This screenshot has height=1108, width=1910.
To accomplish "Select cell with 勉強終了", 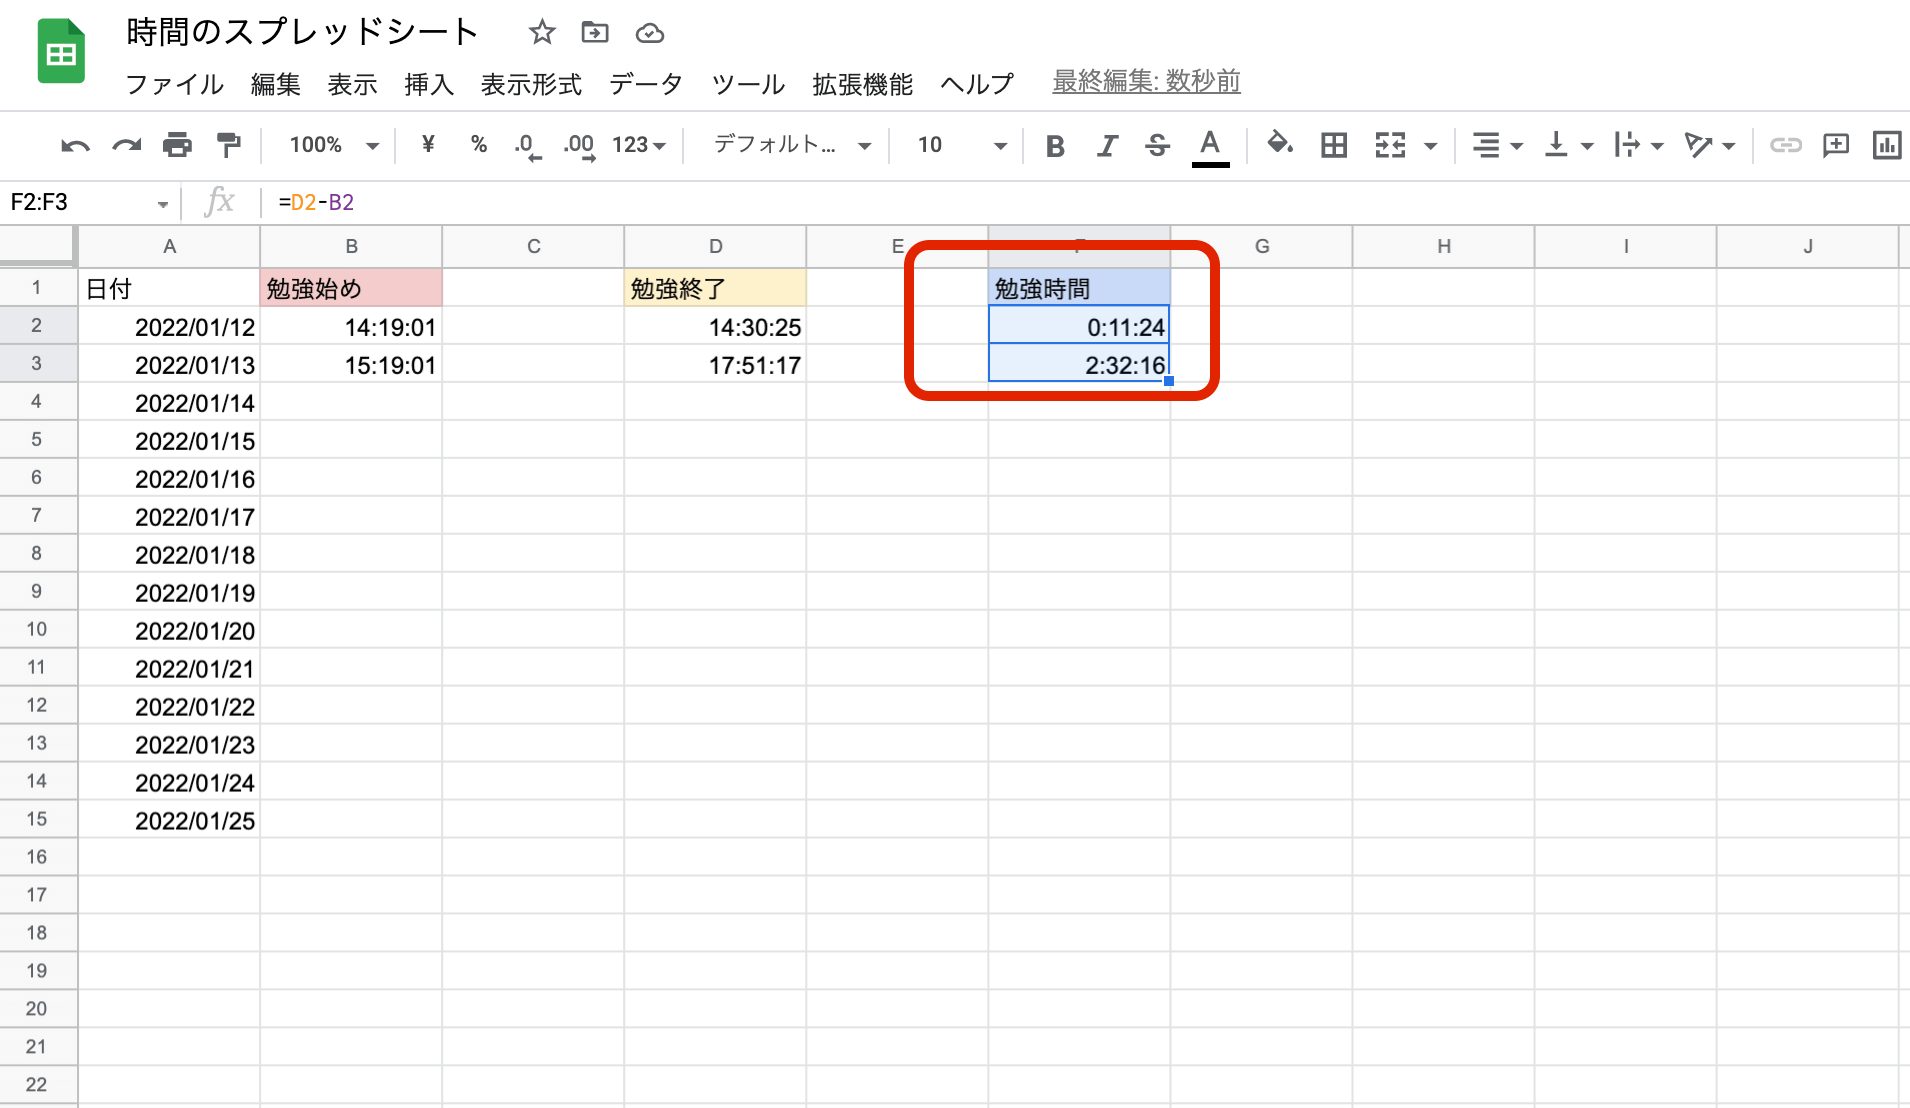I will tap(715, 288).
